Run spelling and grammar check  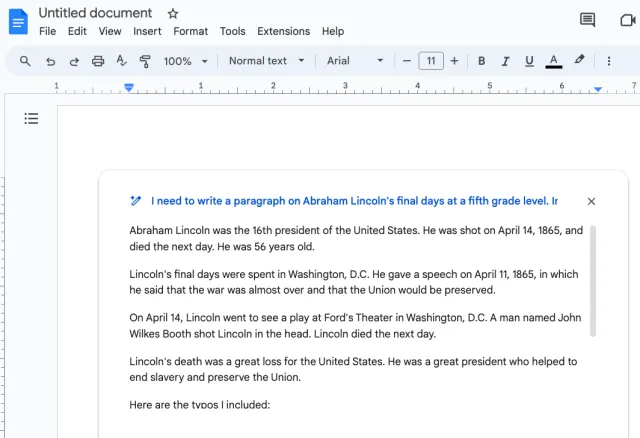[121, 61]
